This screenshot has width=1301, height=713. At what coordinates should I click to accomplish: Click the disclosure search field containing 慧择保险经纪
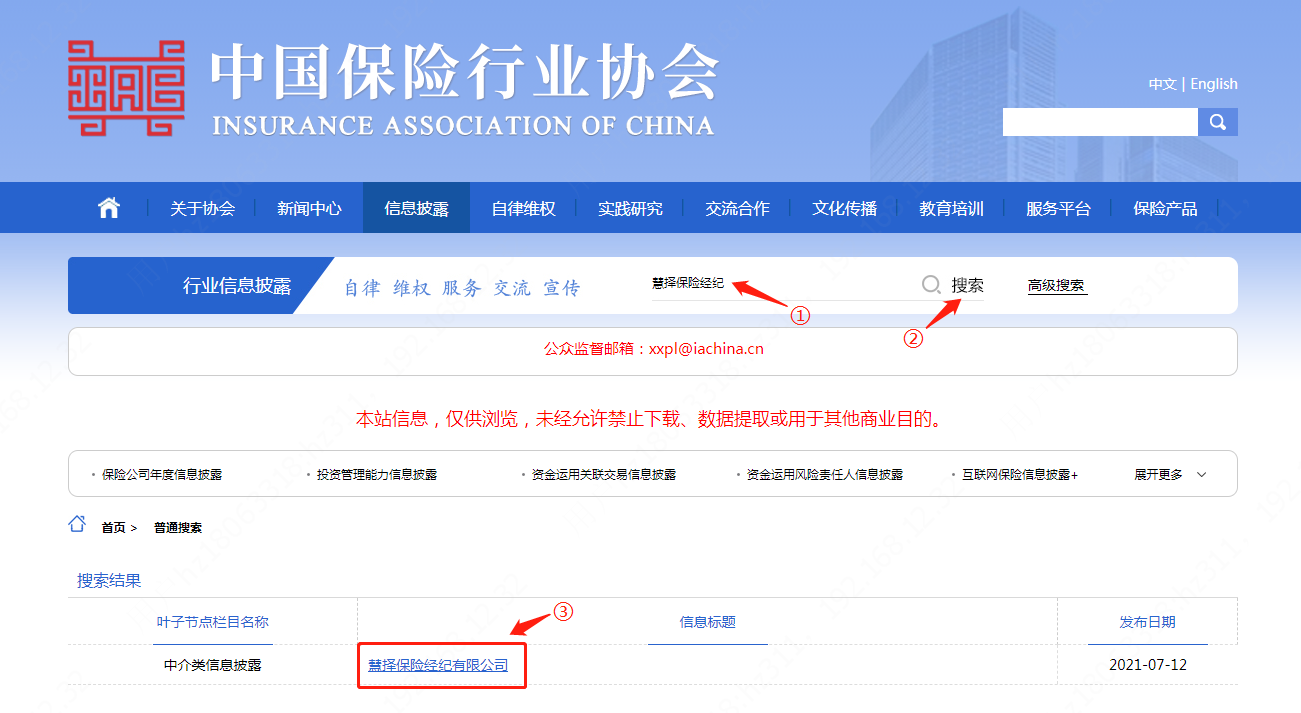[780, 284]
